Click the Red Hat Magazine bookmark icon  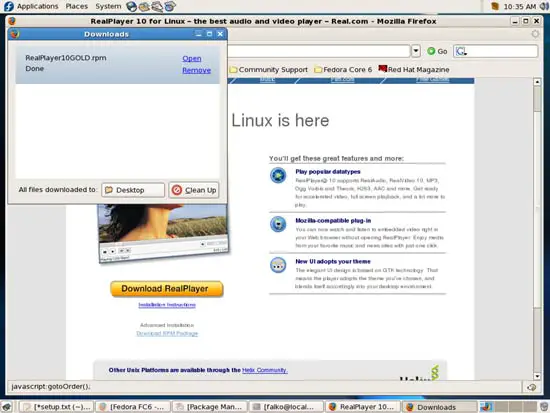pyautogui.click(x=383, y=69)
